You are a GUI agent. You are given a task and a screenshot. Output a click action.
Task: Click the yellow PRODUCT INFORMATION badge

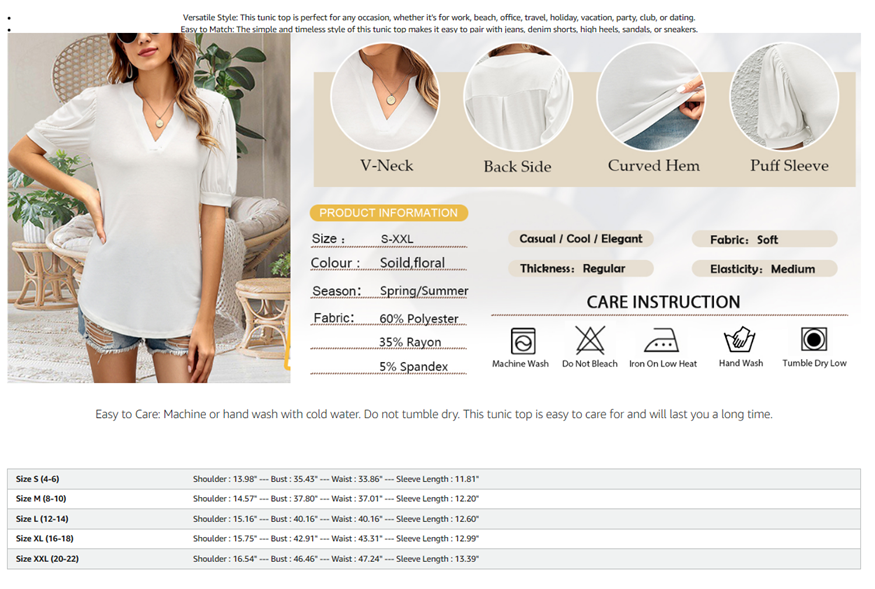pos(388,213)
